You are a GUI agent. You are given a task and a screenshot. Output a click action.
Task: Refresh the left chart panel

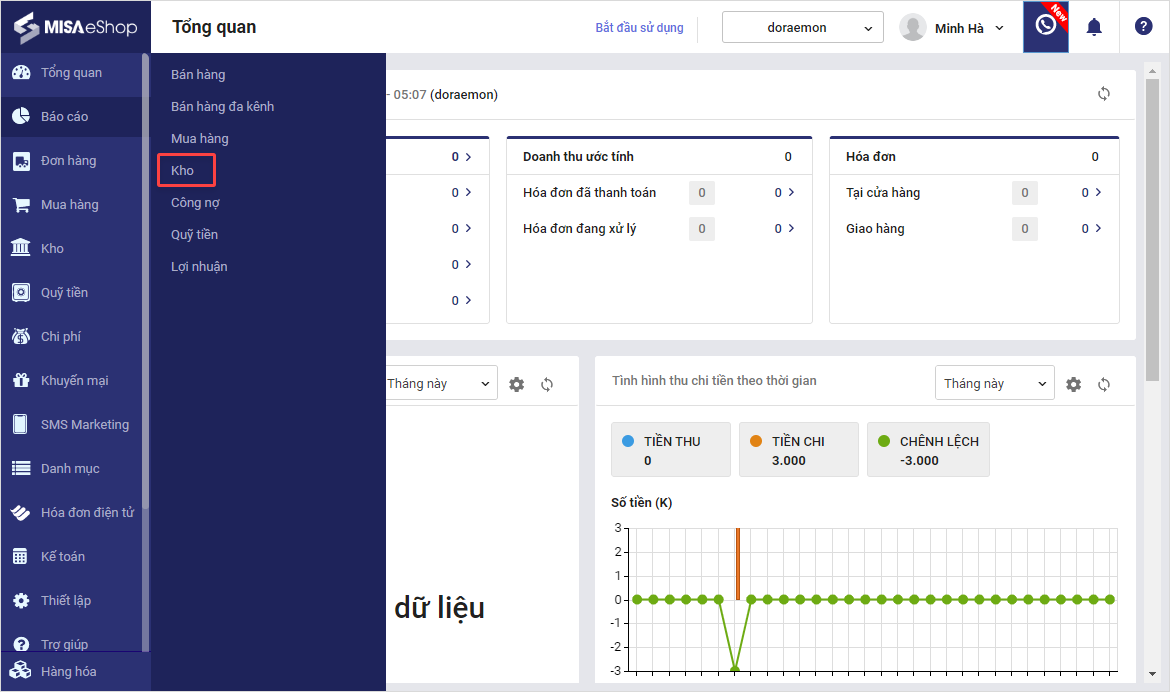(x=547, y=384)
